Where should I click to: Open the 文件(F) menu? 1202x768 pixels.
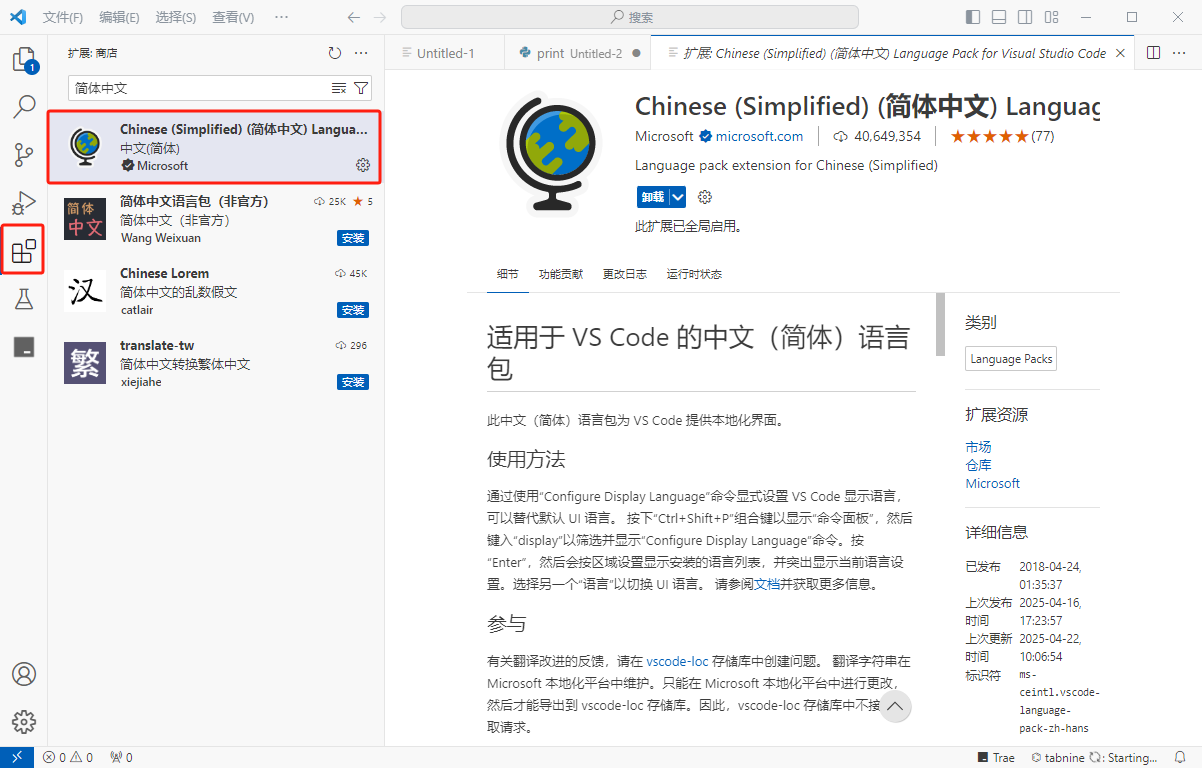(63, 17)
